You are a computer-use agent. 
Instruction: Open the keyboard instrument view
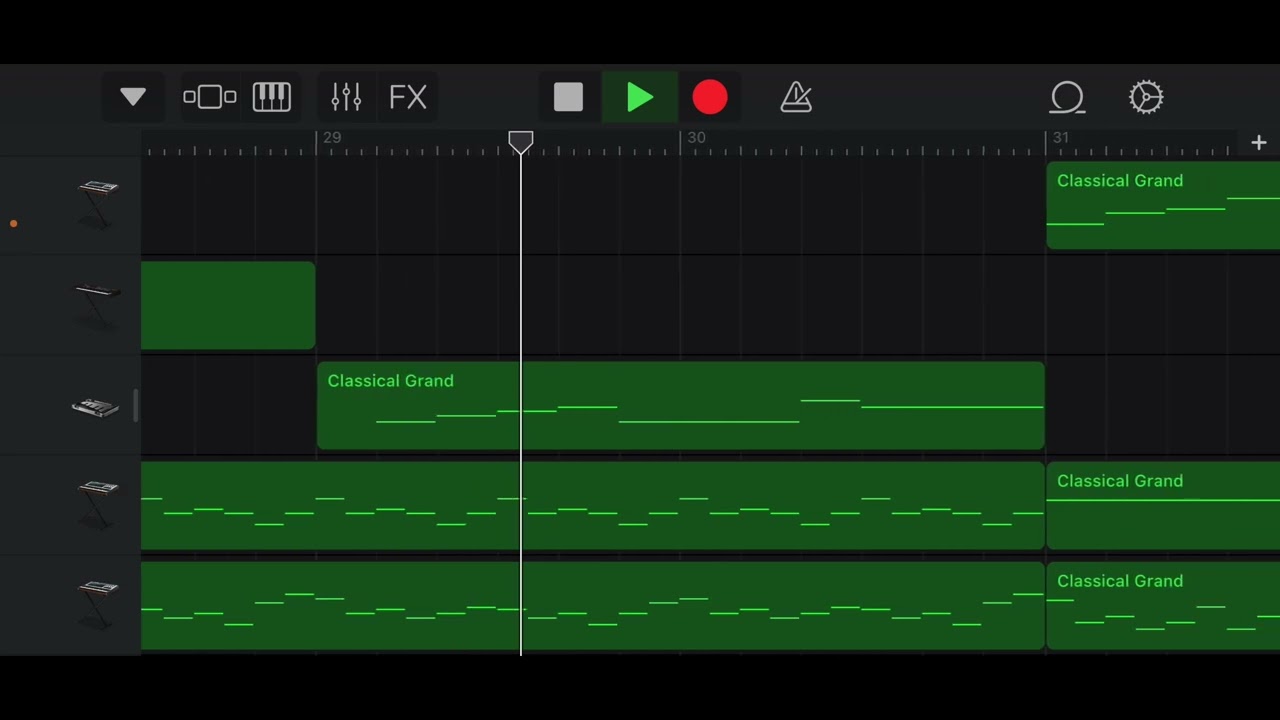271,97
